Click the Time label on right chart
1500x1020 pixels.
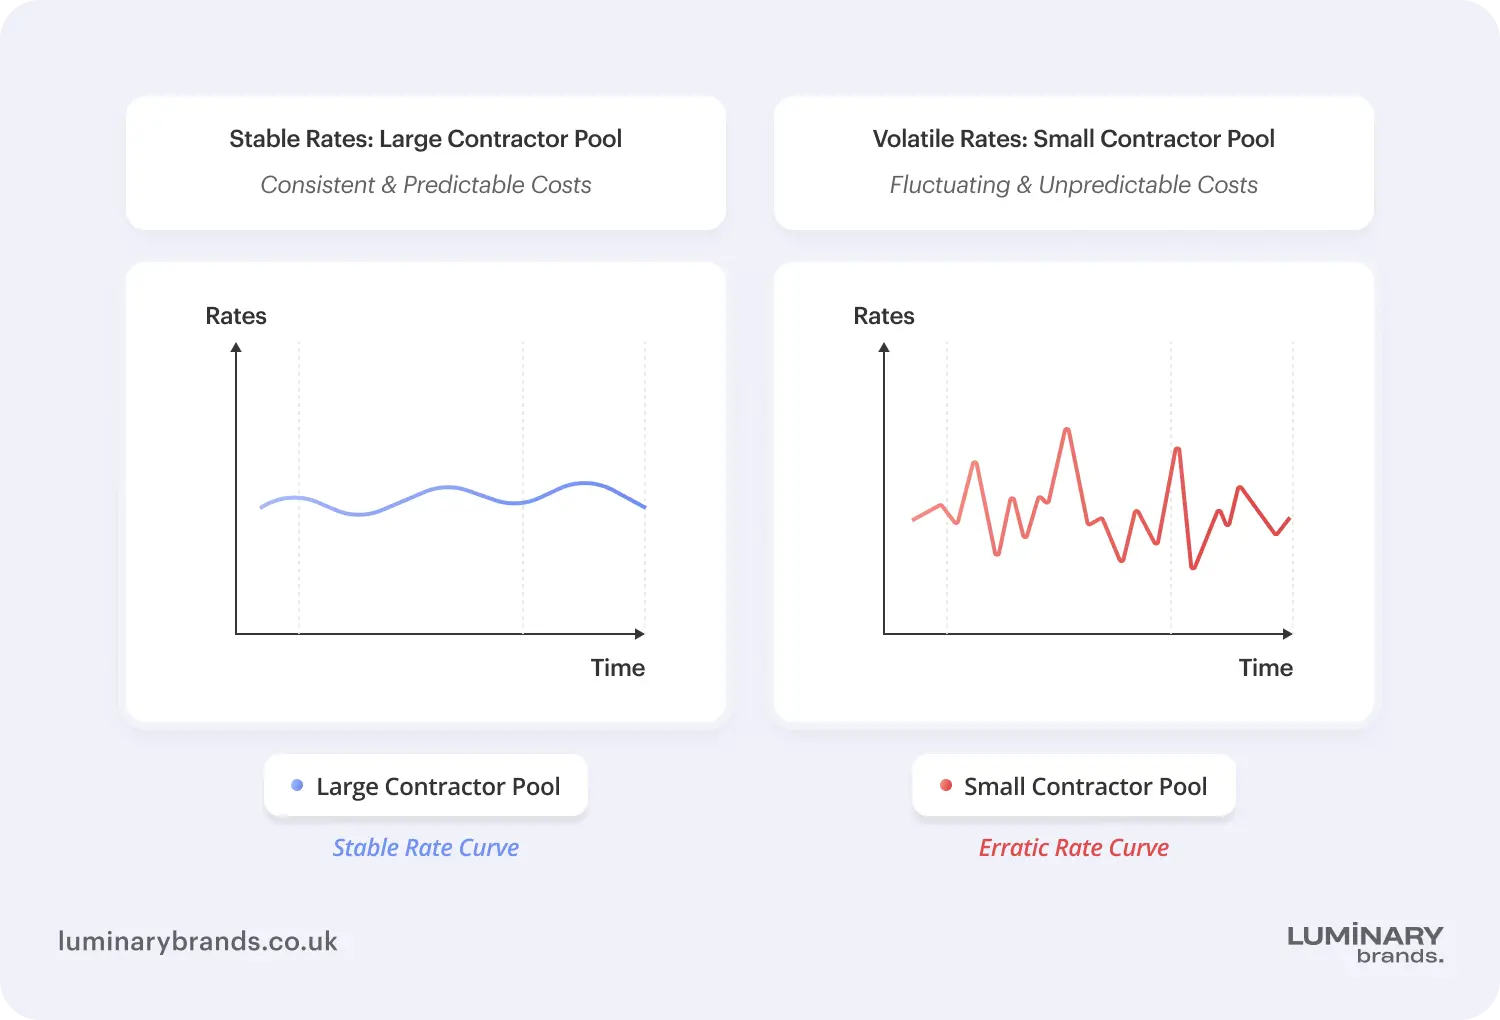click(x=1265, y=668)
